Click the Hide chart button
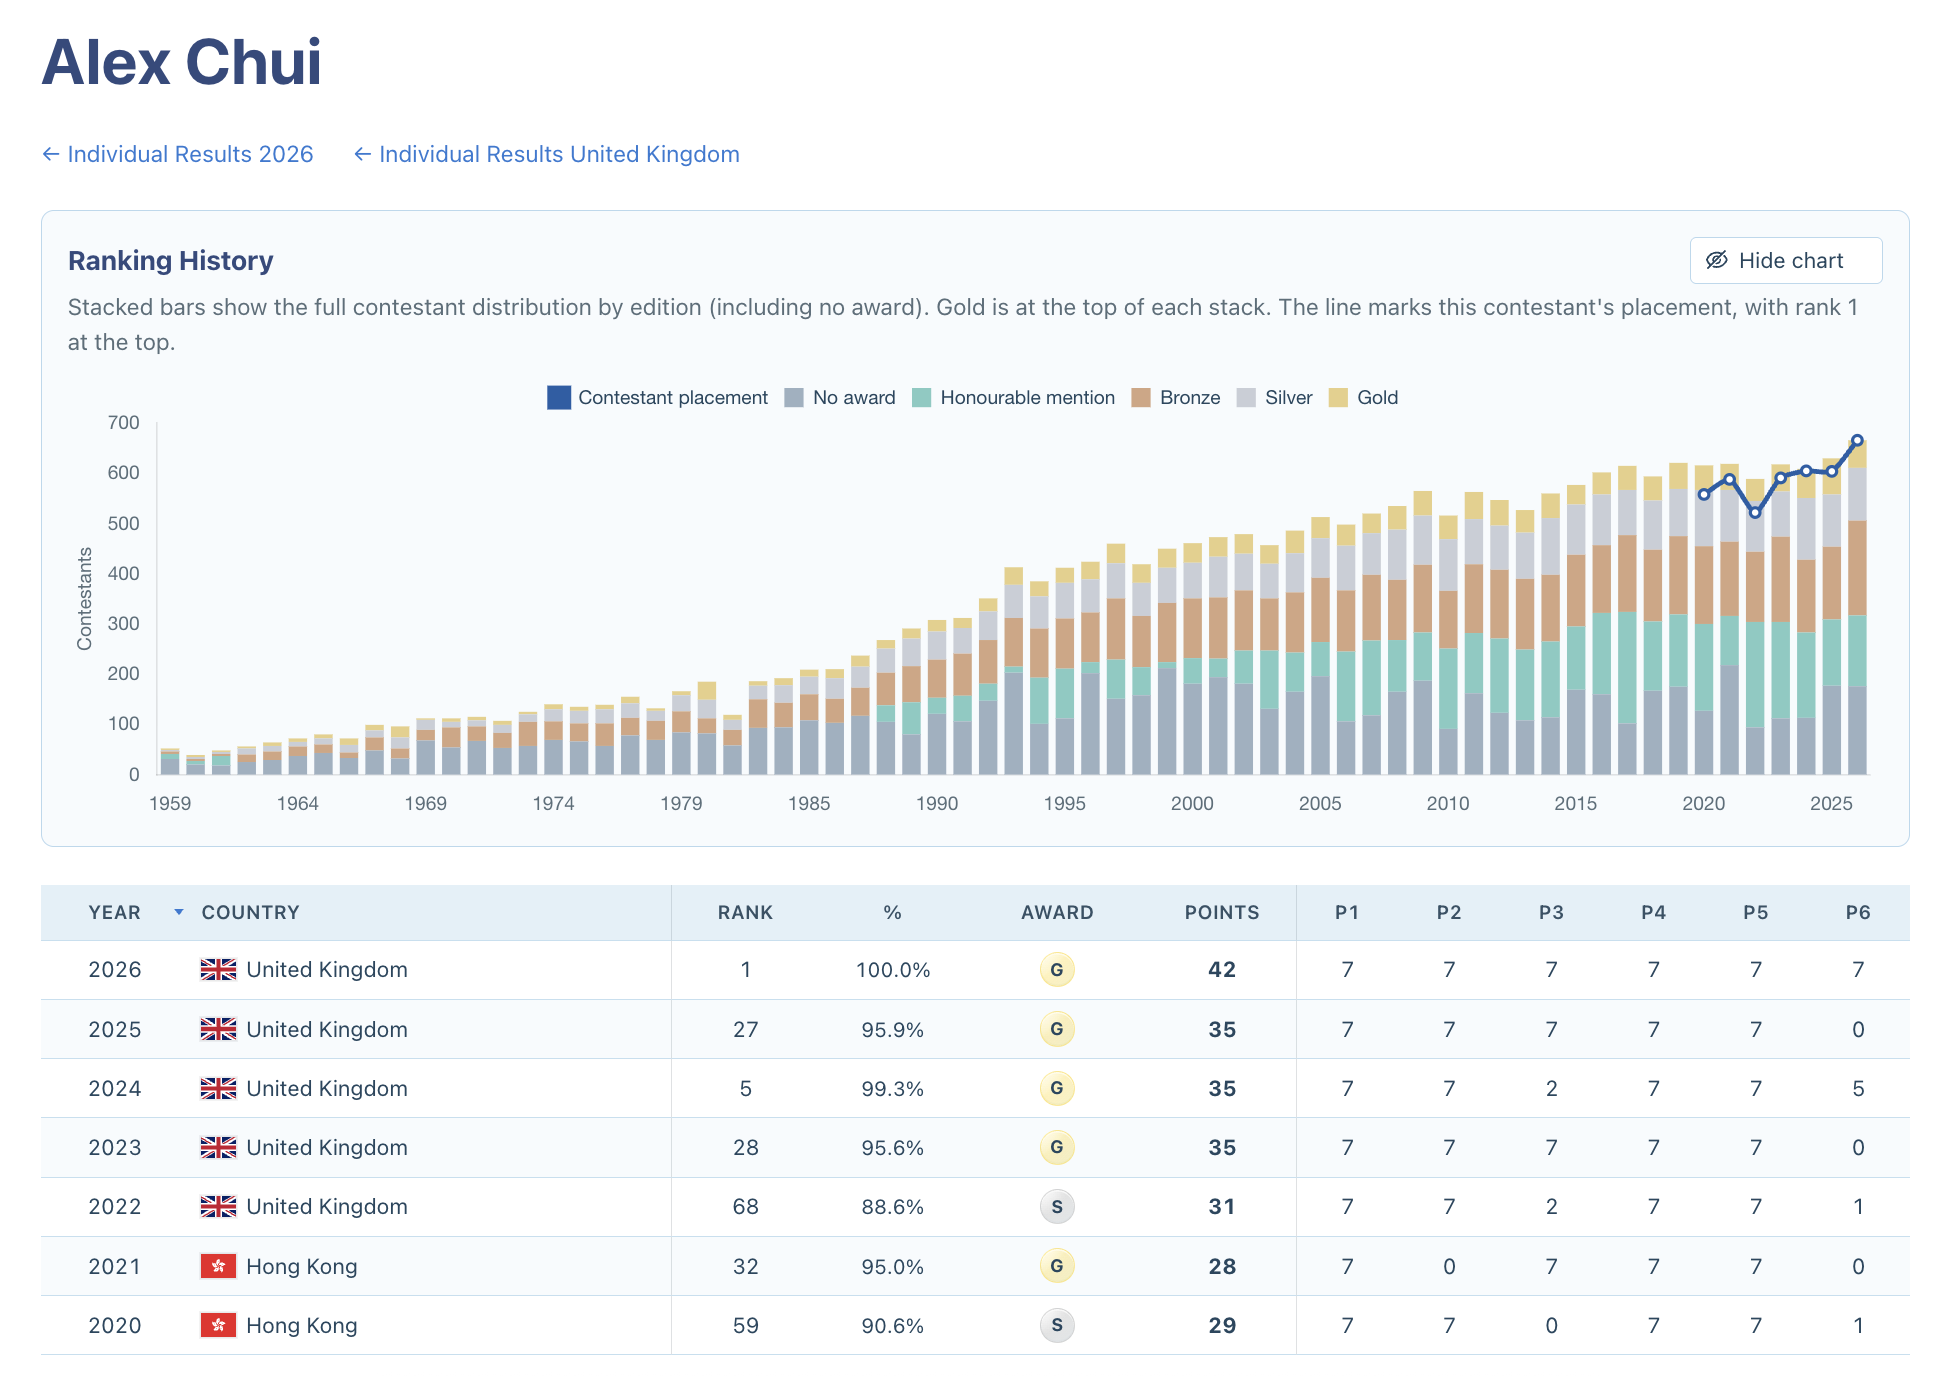This screenshot has width=1950, height=1376. (1785, 260)
